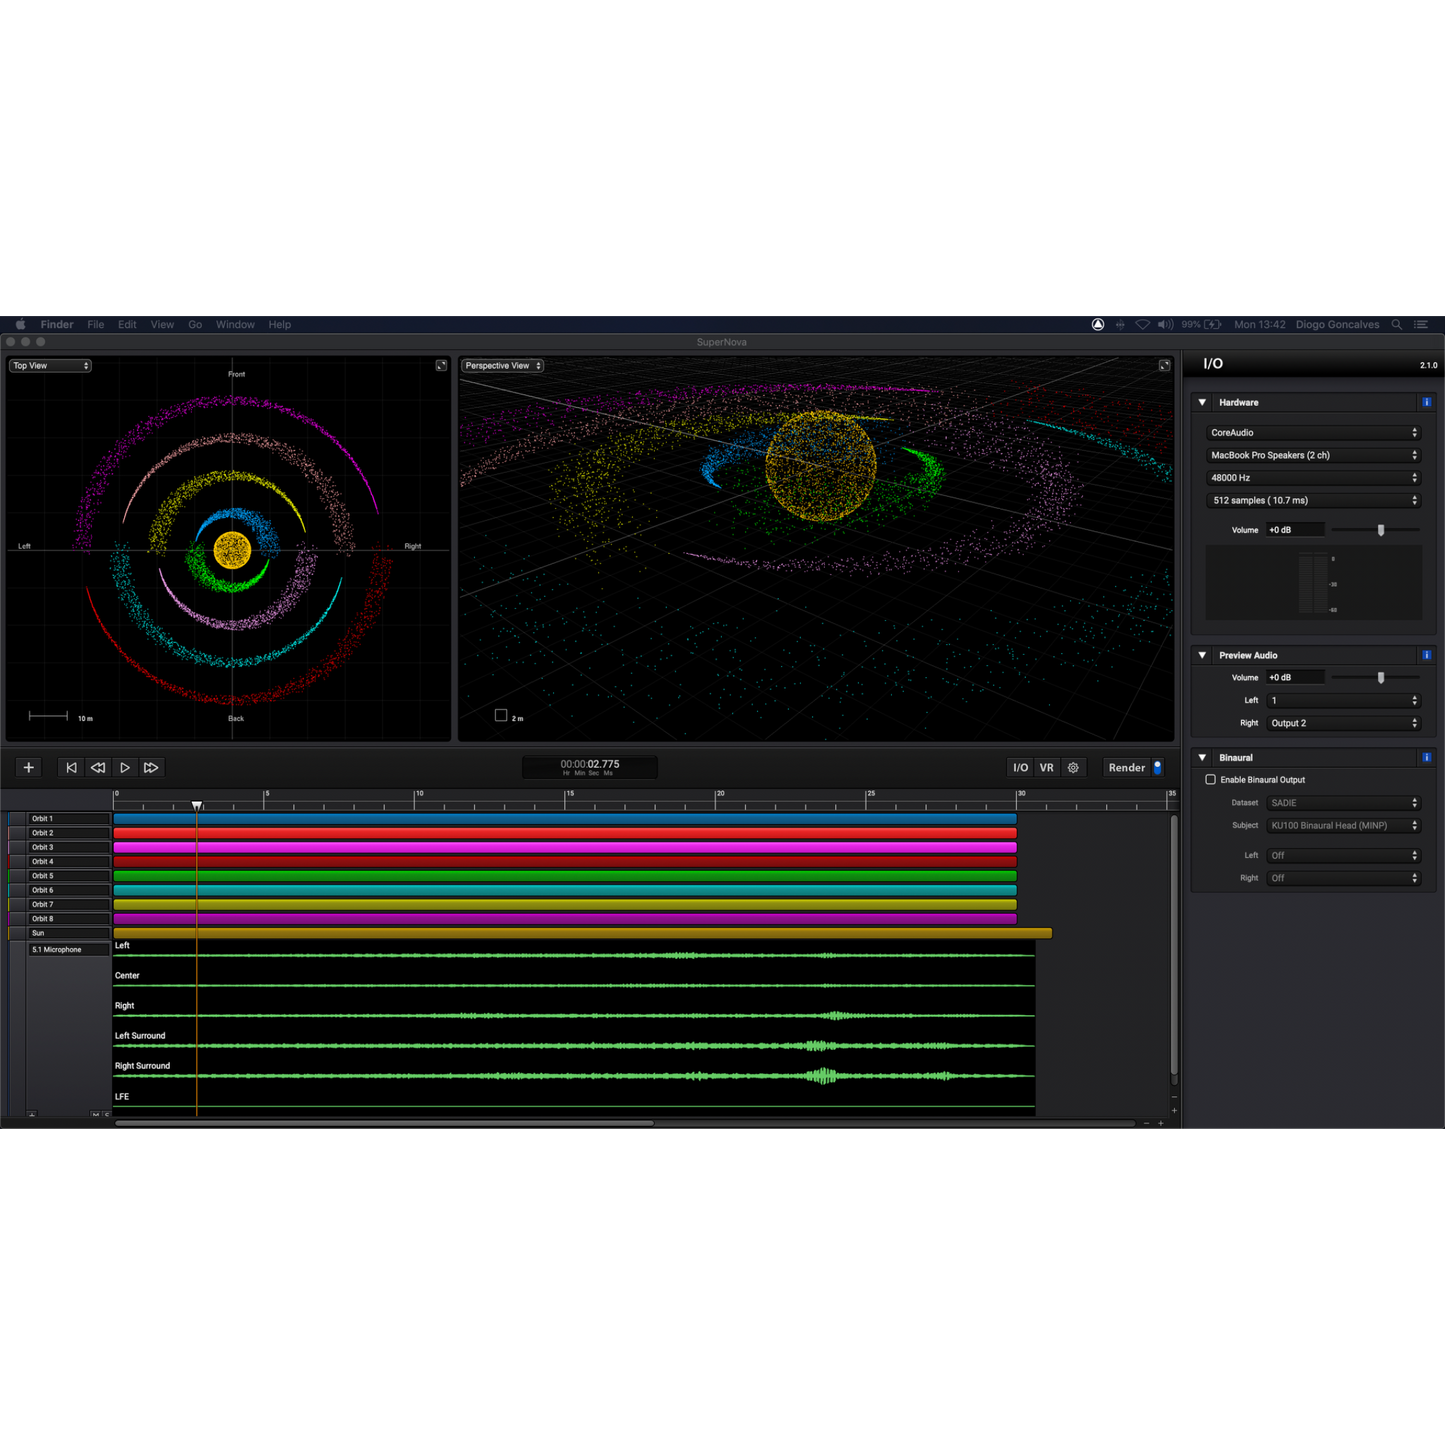Click the Render button
The image size is (1445, 1445).
tap(1126, 768)
